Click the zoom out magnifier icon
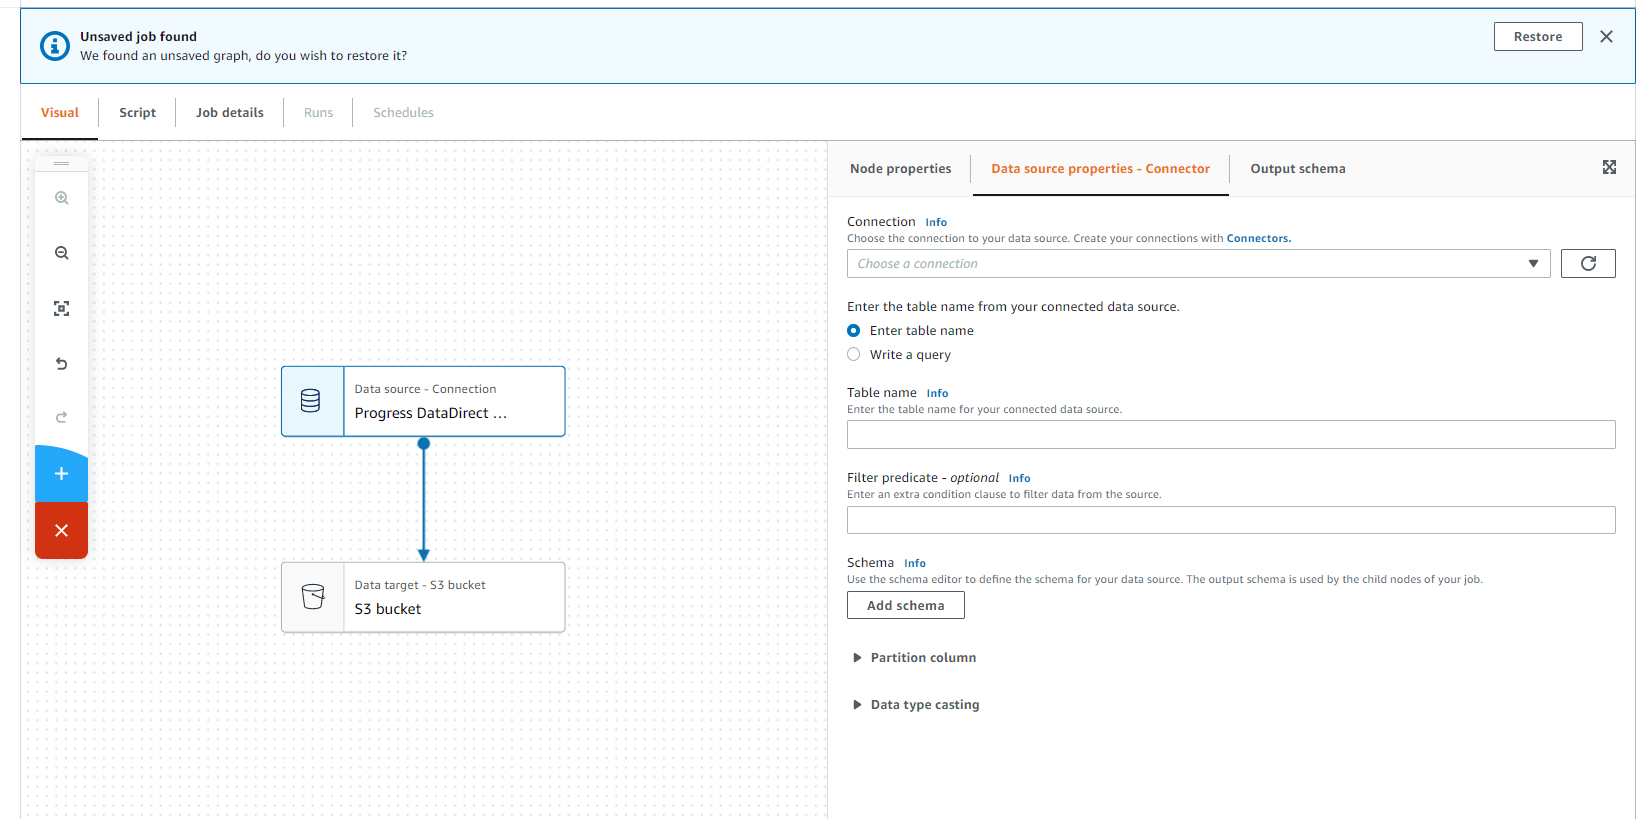This screenshot has width=1648, height=819. (61, 253)
